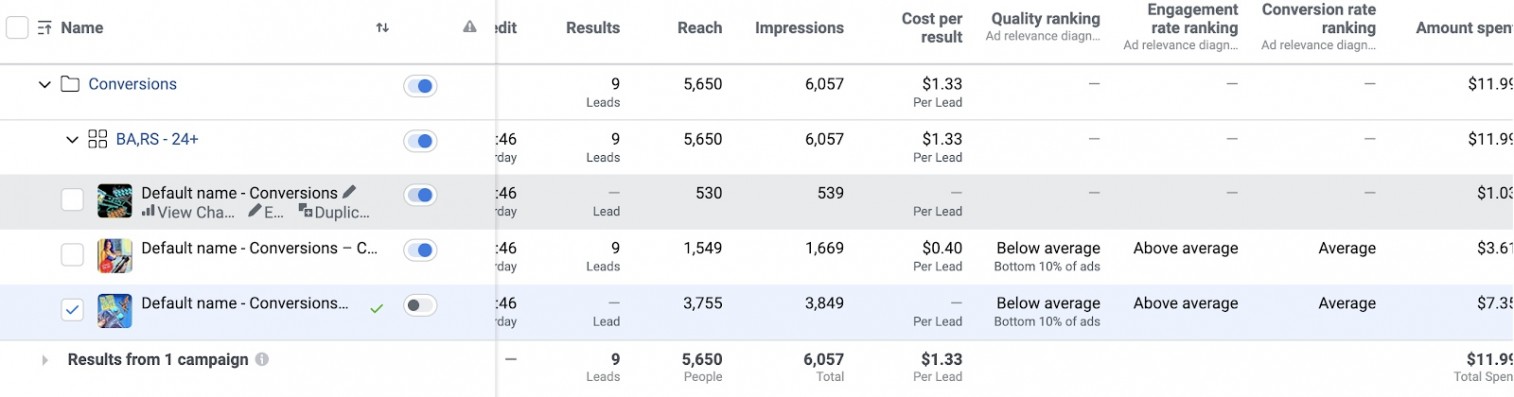This screenshot has width=1514, height=397.
Task: Turn off the Conversions campaign toggle
Action: coord(420,86)
